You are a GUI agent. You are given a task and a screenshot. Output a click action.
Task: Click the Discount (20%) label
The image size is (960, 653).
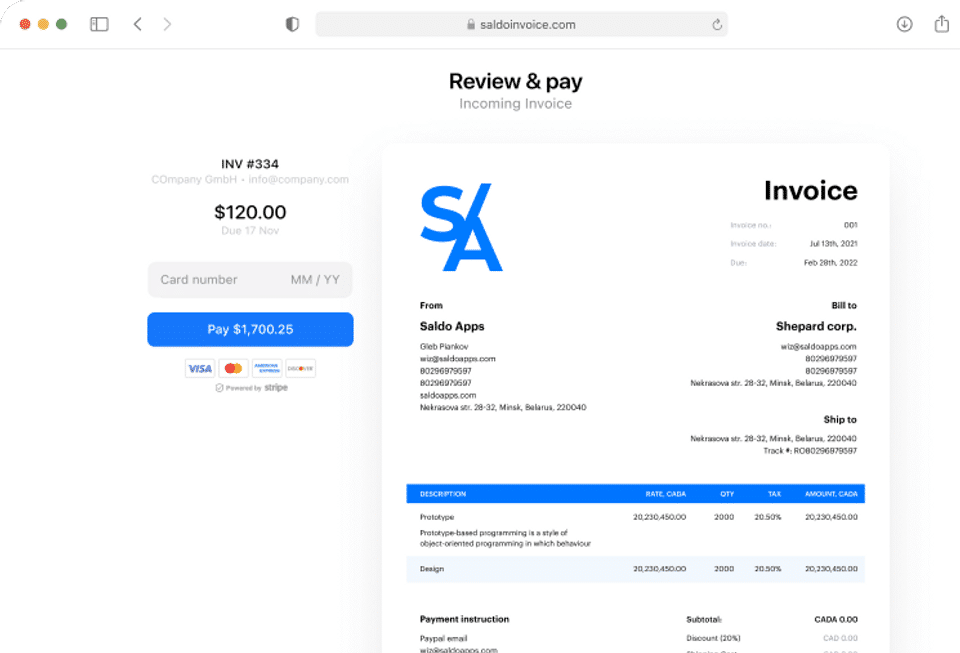[x=713, y=638]
